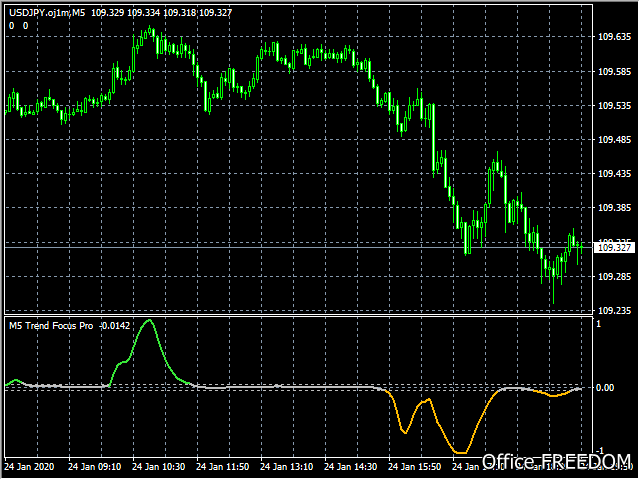
Task: Click the indicator value -0.0142
Action: (115, 326)
